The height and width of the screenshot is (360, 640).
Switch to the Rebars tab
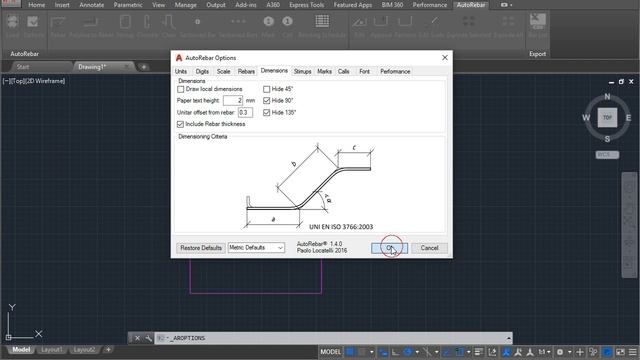(246, 71)
